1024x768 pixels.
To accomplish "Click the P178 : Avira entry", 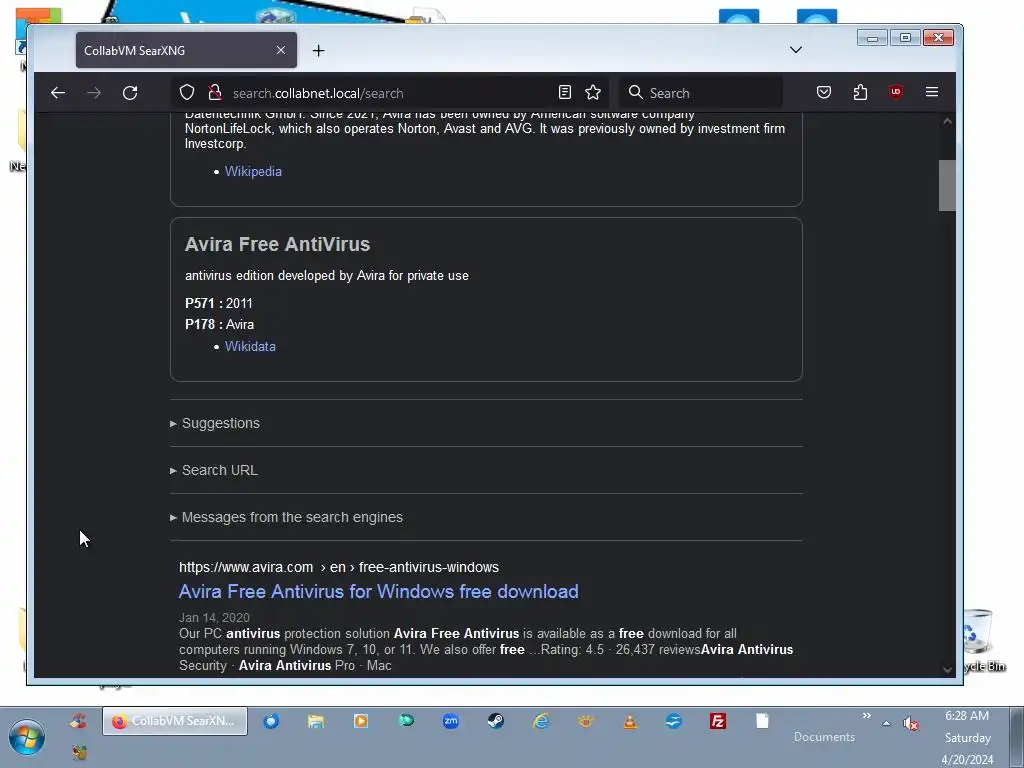I will [x=219, y=324].
